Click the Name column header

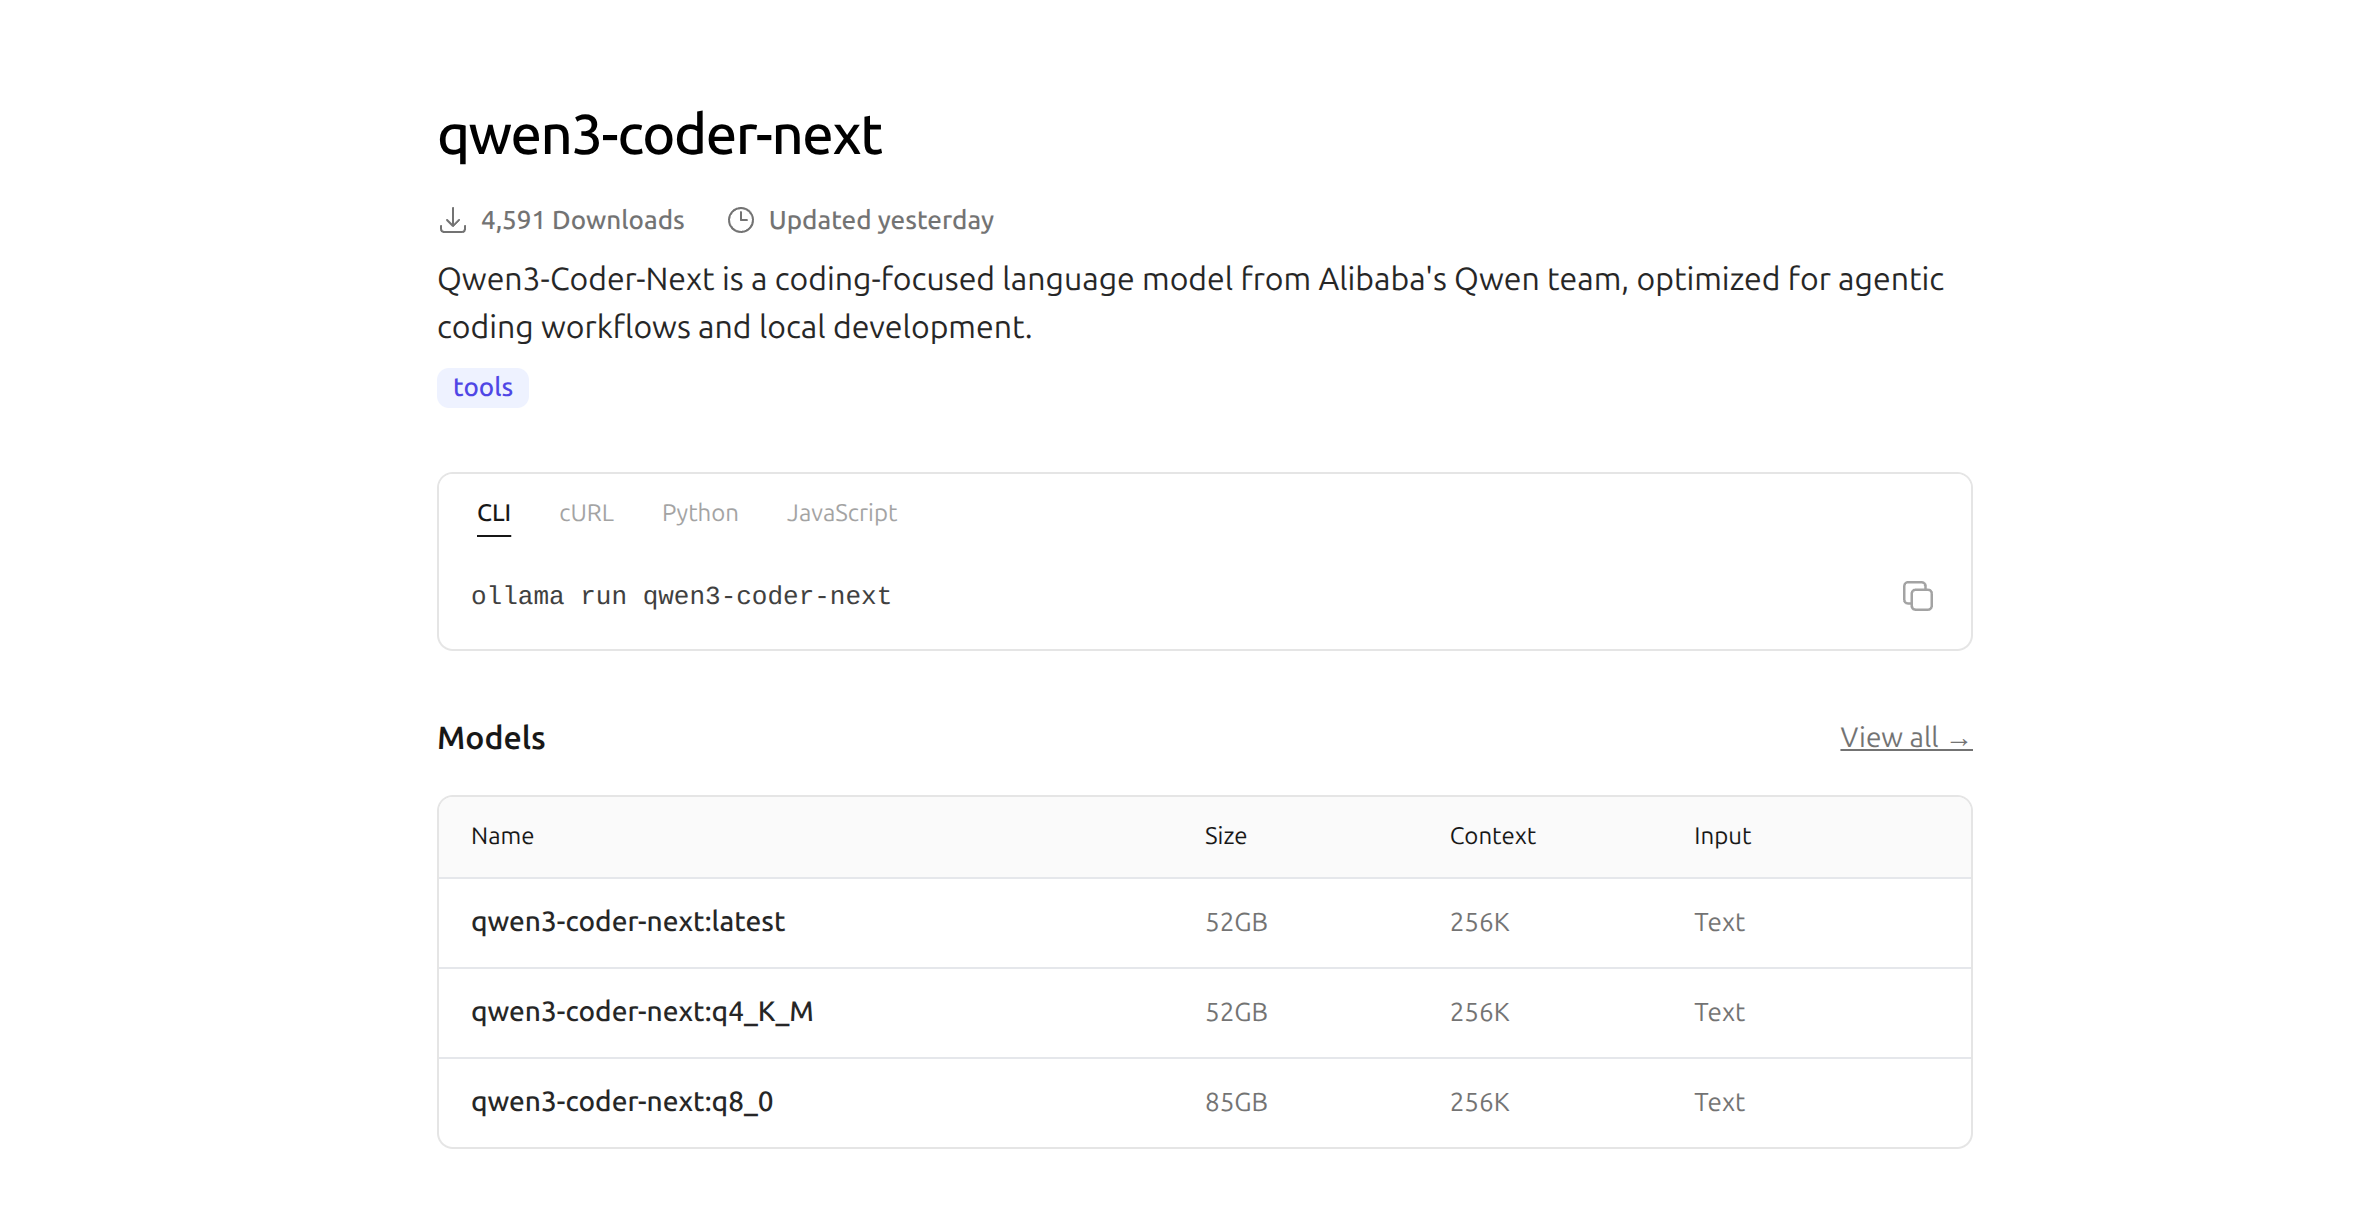point(502,836)
